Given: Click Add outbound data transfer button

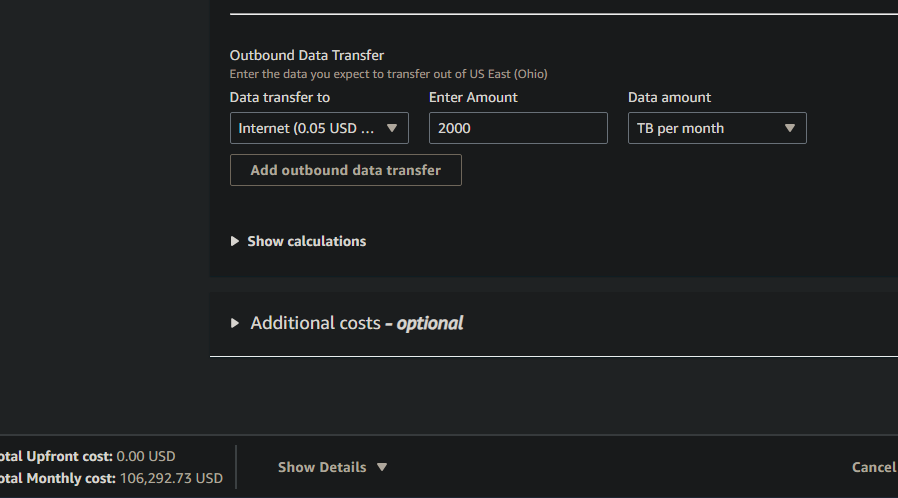Looking at the screenshot, I should point(346,170).
